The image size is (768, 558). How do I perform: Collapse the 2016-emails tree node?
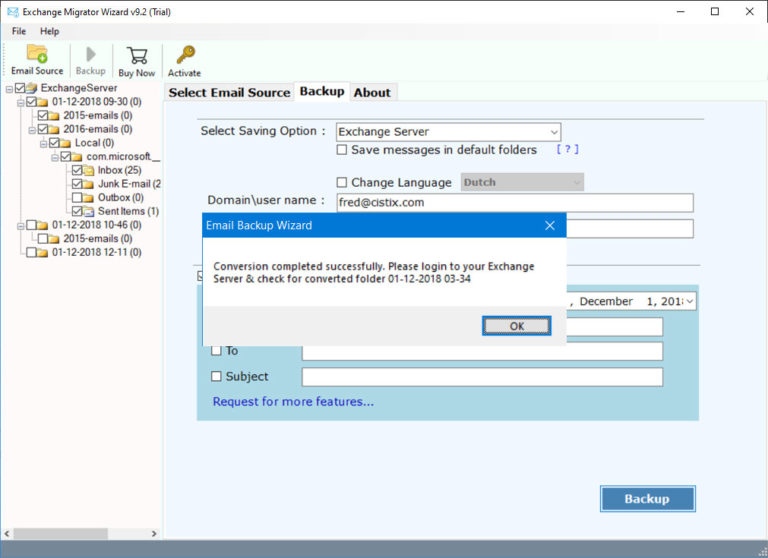click(x=32, y=130)
